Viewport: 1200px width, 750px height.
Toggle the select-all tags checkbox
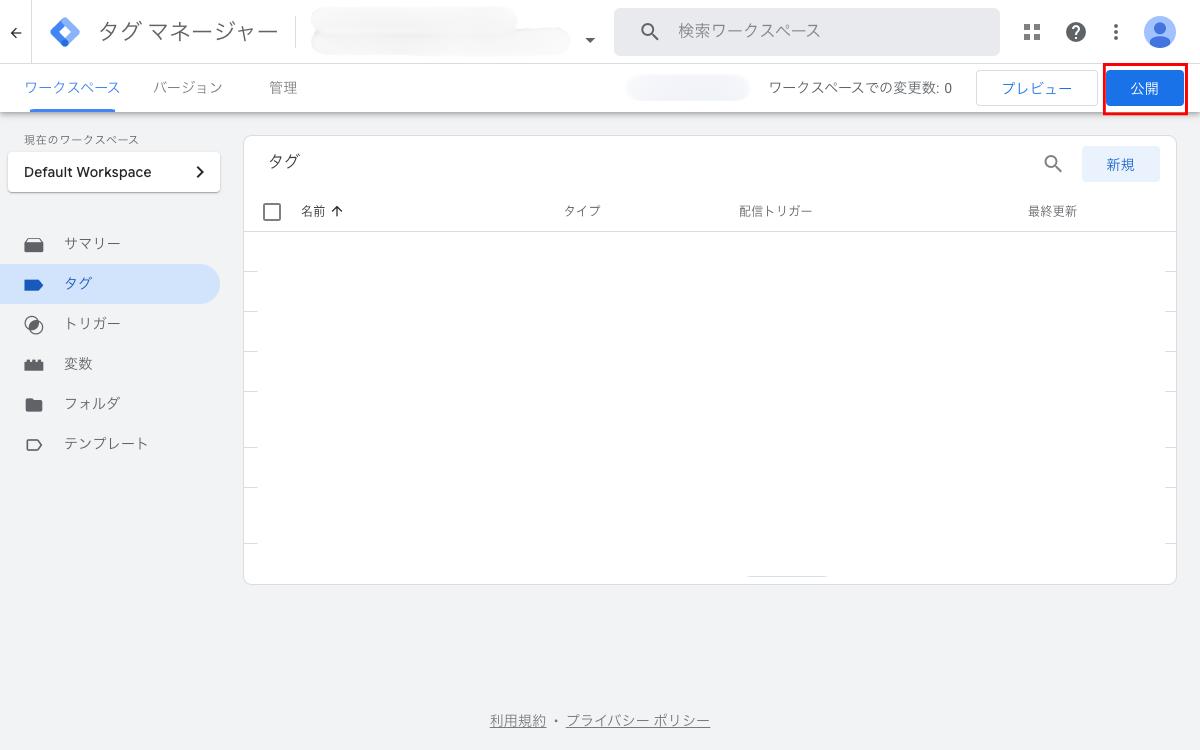pos(272,212)
